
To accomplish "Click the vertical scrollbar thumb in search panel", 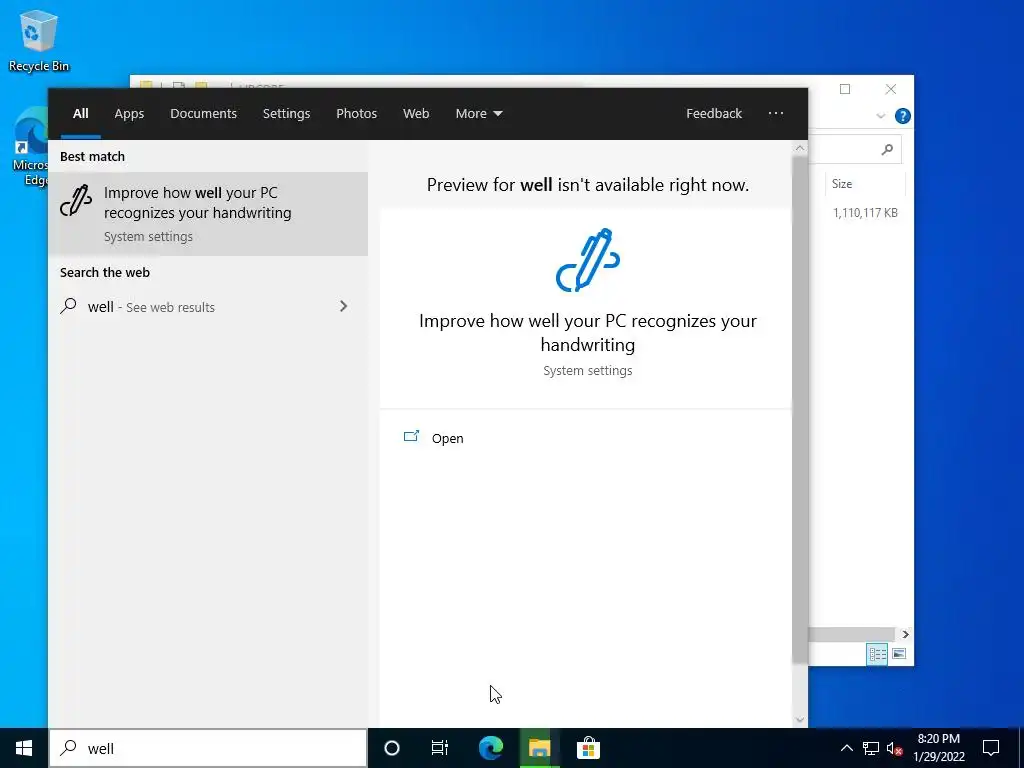I will tap(800, 410).
